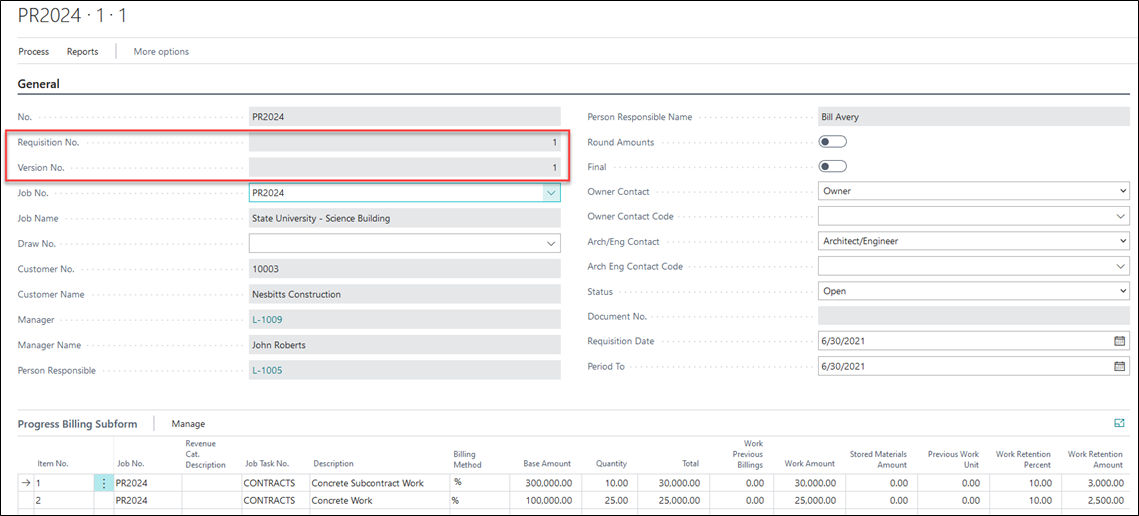This screenshot has width=1139, height=516.
Task: Open the Reports menu
Action: tap(82, 51)
